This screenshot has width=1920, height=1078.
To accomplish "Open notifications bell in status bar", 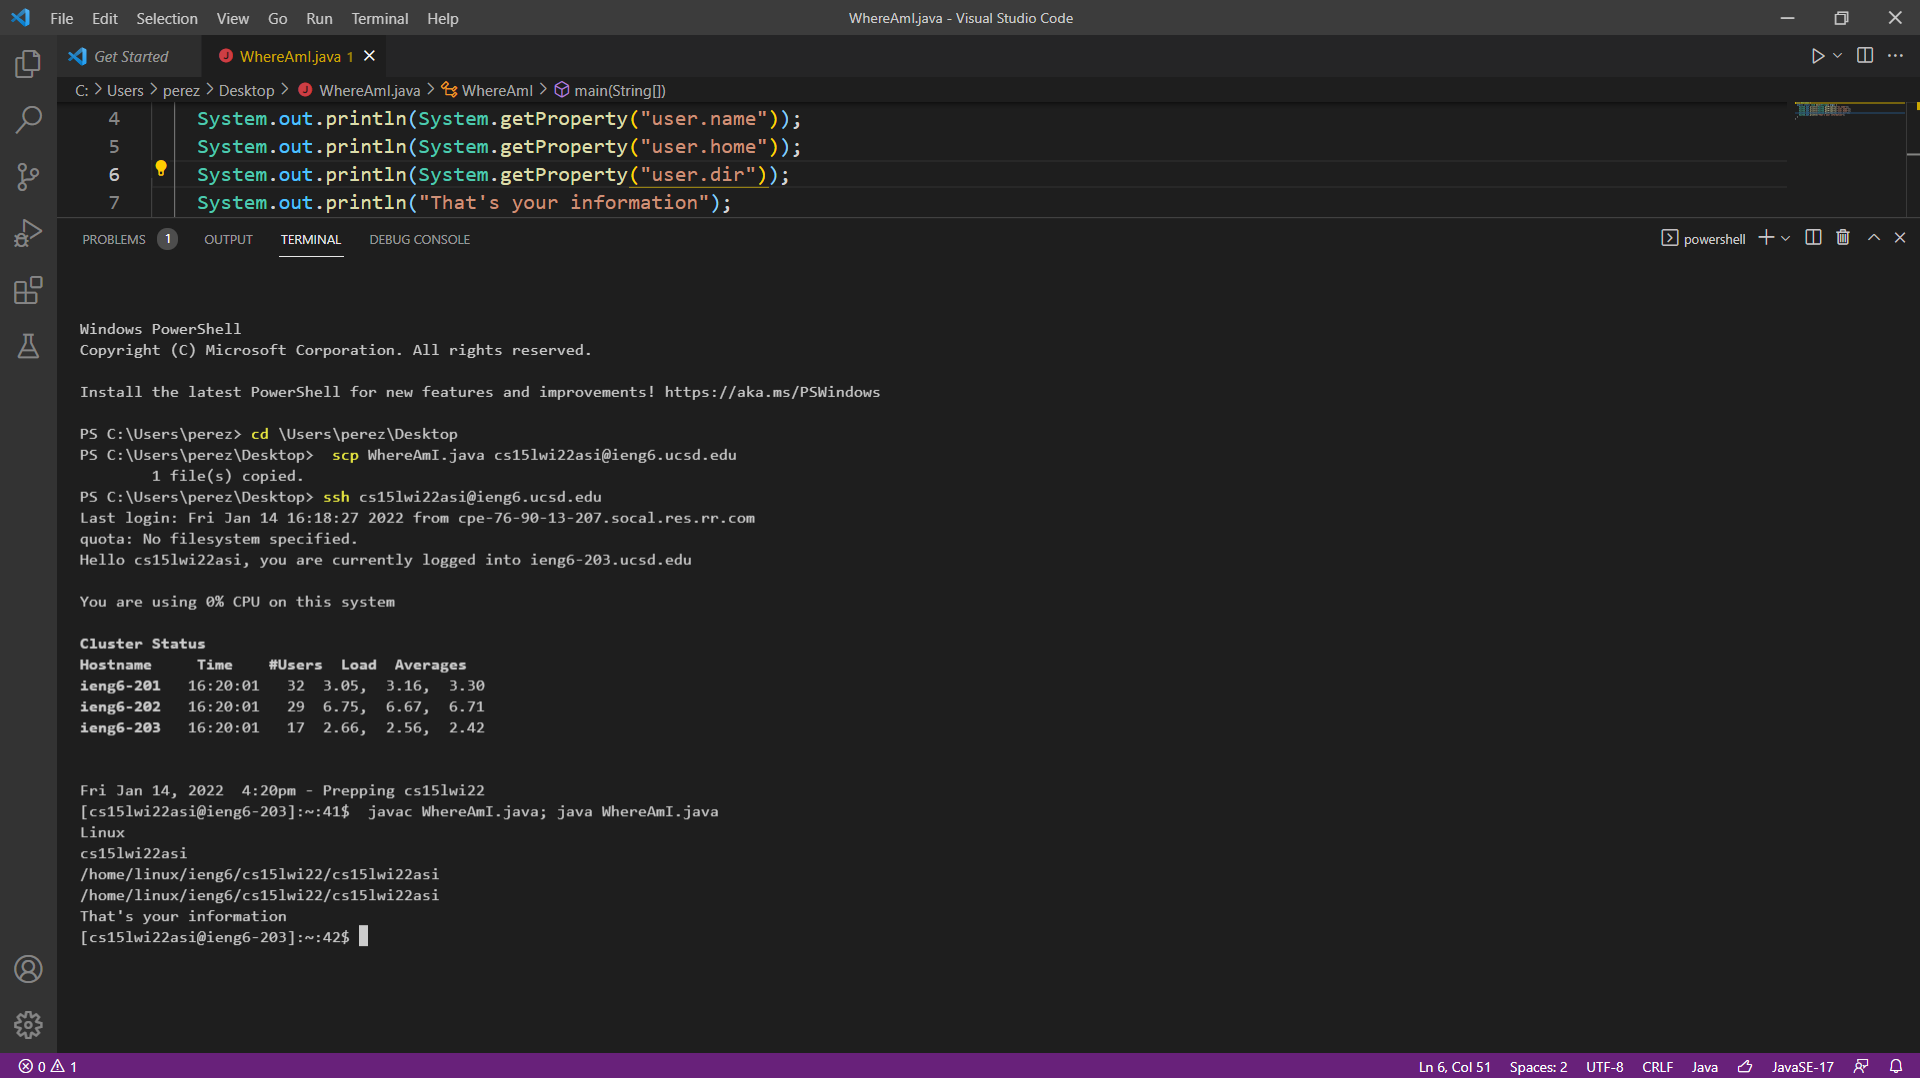I will [1895, 1066].
